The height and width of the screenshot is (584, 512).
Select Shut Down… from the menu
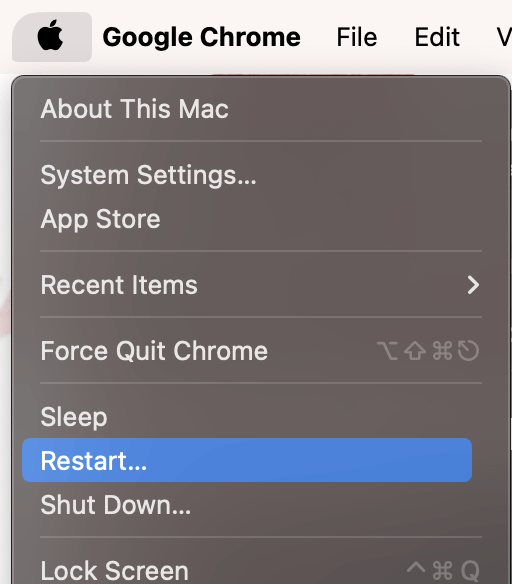tap(261, 505)
